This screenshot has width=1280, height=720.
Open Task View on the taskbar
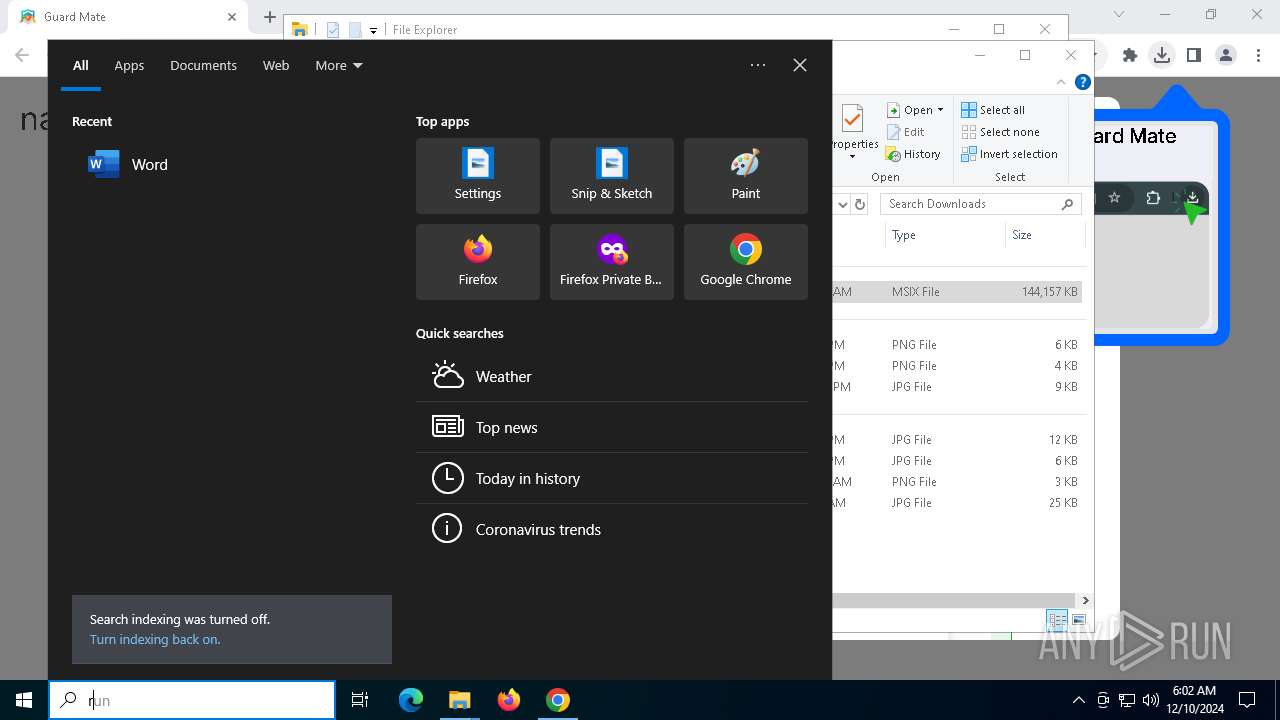(360, 700)
